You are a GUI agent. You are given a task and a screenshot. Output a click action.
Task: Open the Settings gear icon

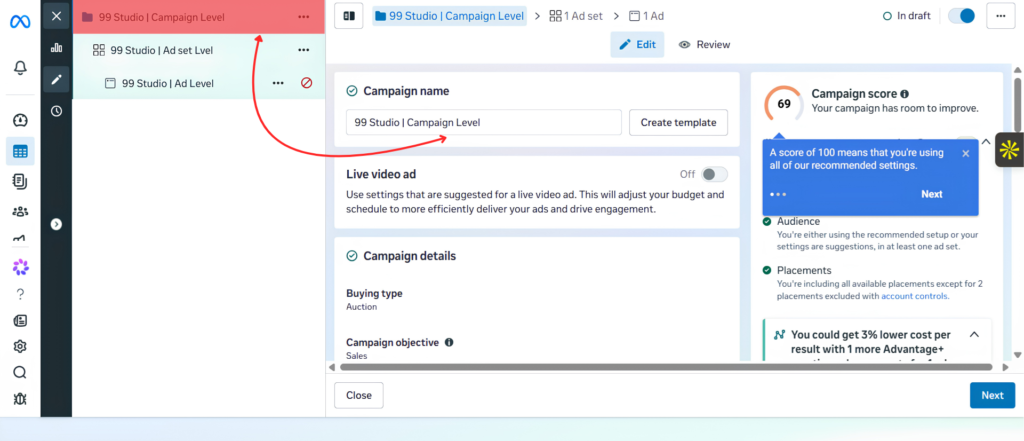coord(20,346)
